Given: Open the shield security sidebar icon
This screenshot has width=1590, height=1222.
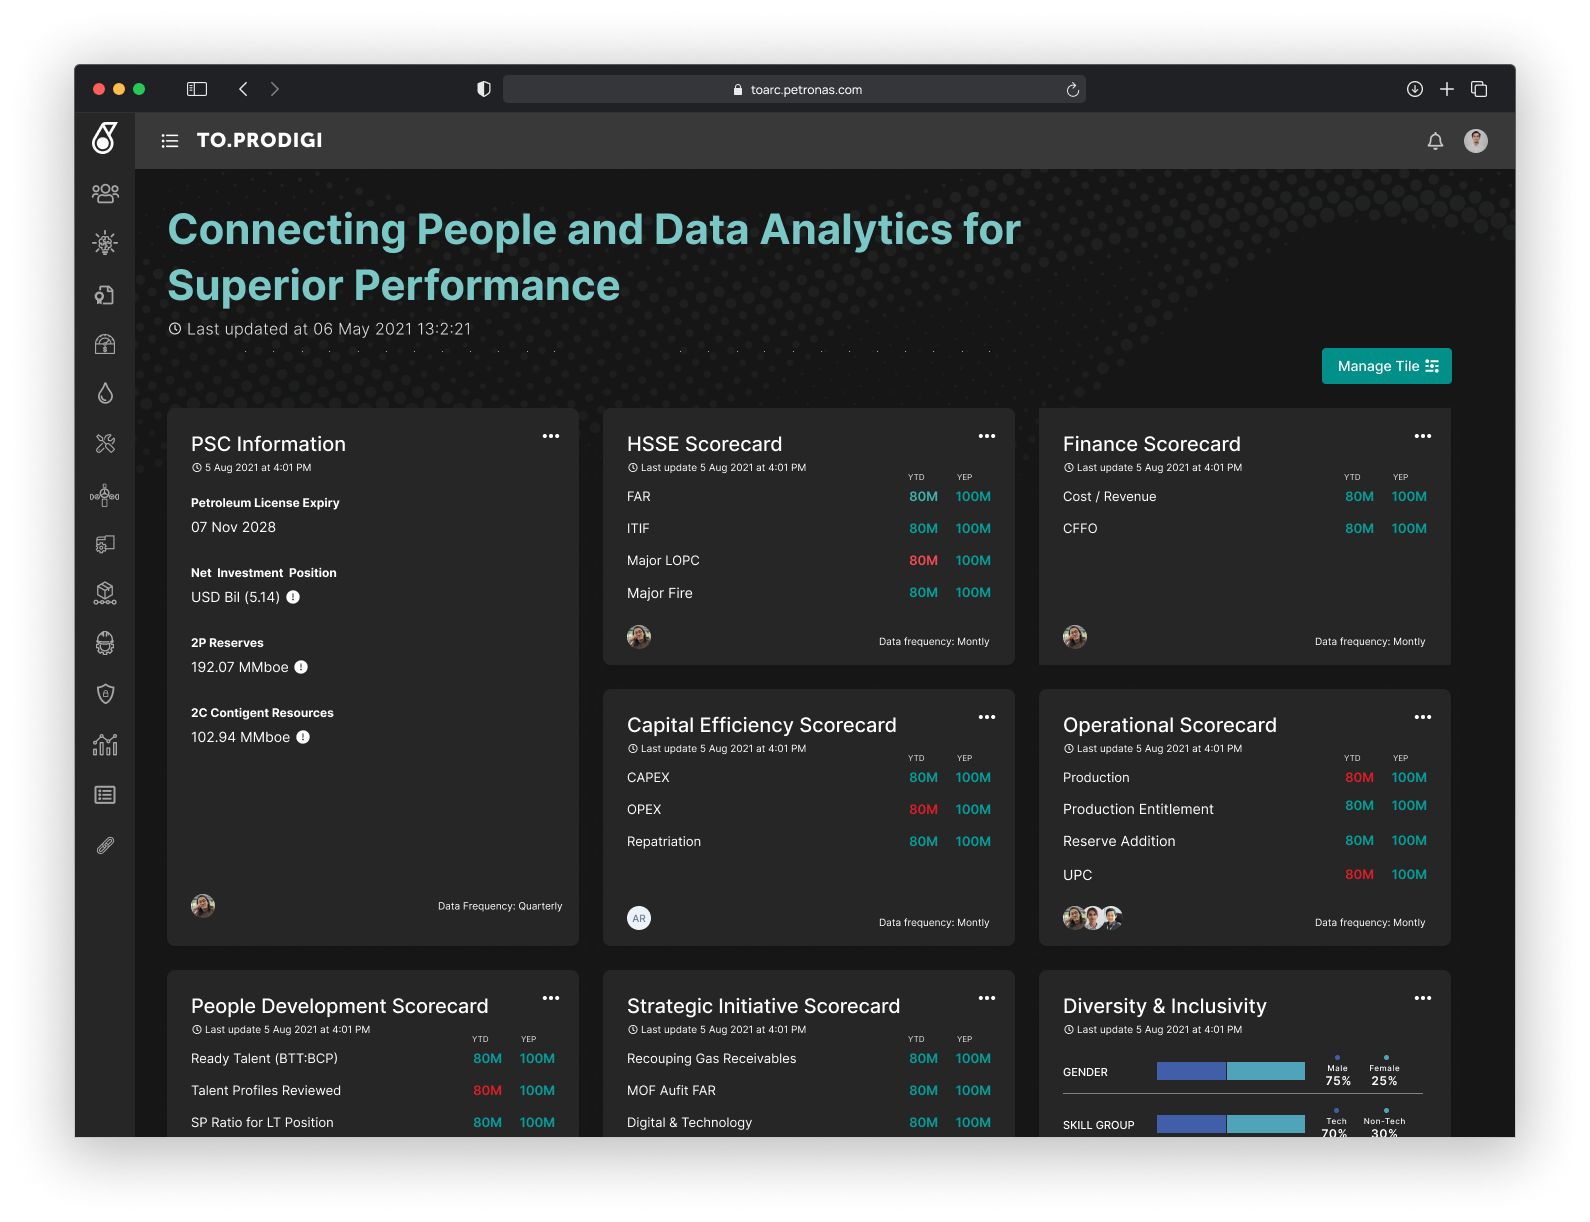Looking at the screenshot, I should coord(105,694).
